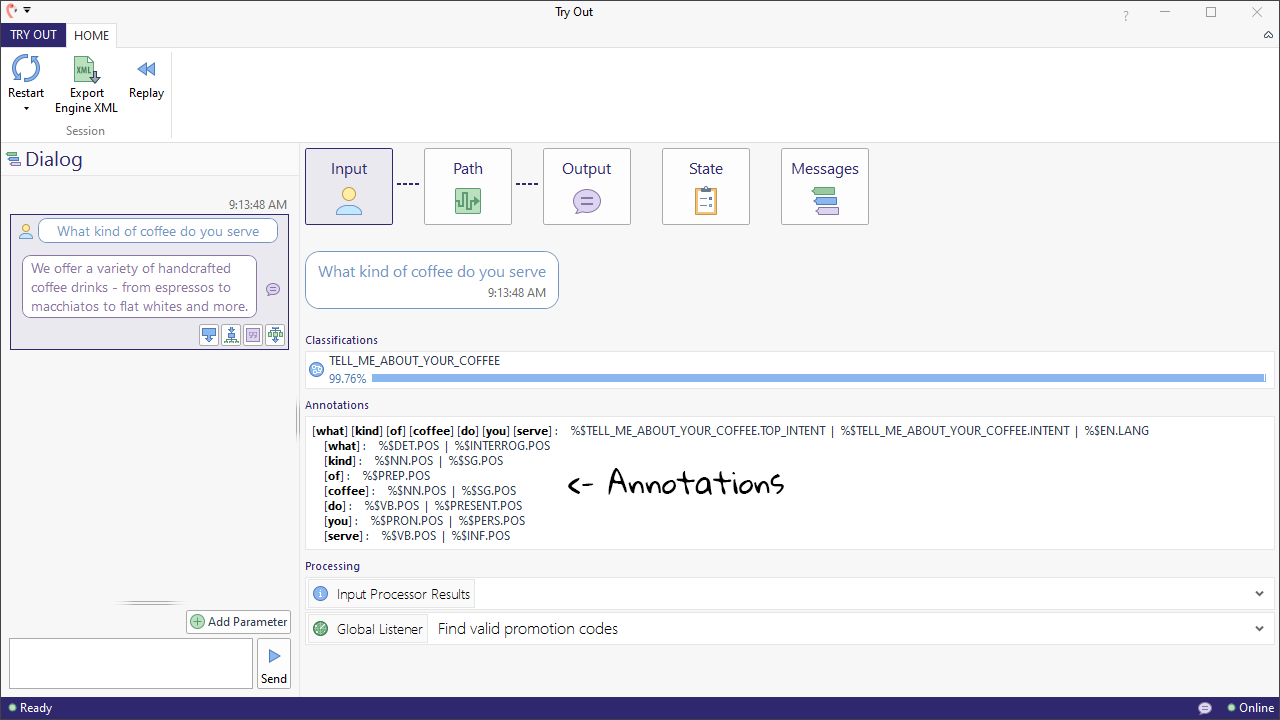Viewport: 1280px width, 720px height.
Task: Expand Input Processor Results section
Action: click(x=1259, y=594)
